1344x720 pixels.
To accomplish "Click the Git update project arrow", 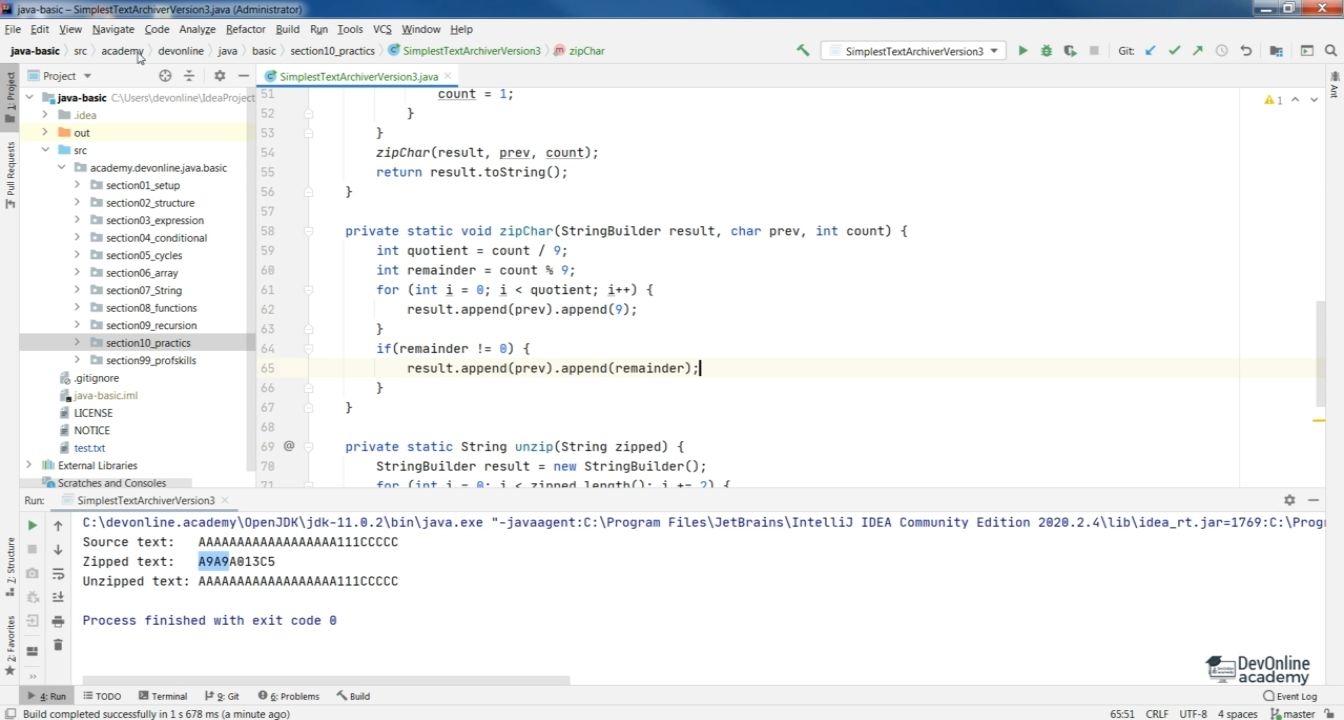I will (x=1150, y=50).
